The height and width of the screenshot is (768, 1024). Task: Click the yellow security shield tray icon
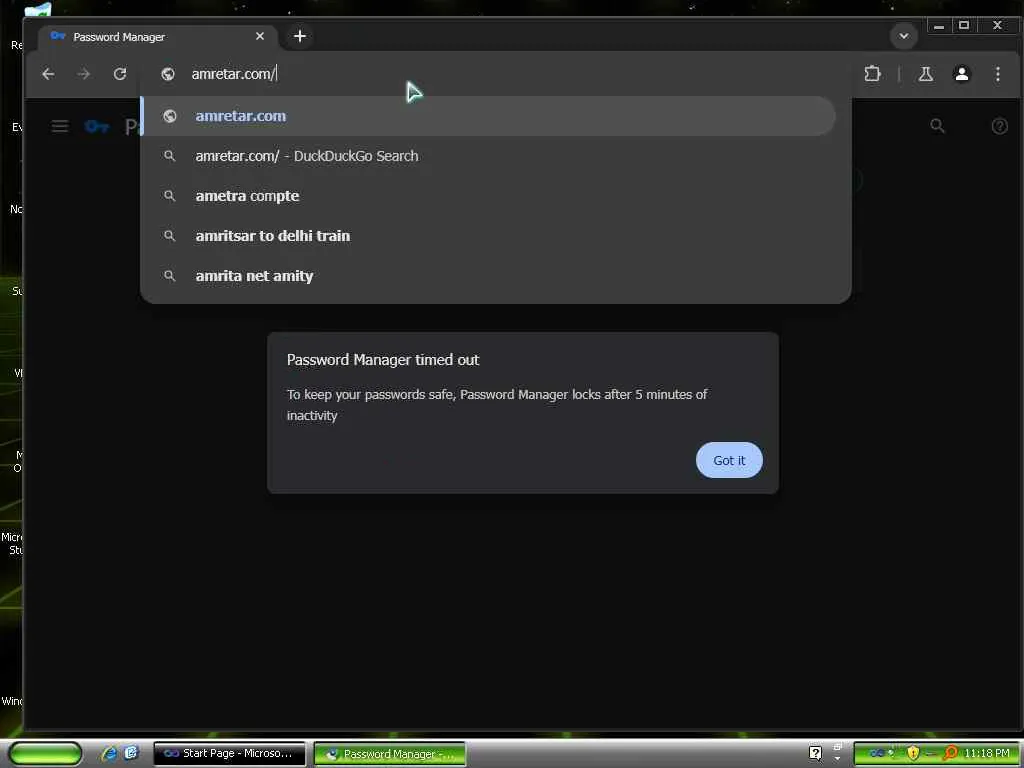(913, 753)
